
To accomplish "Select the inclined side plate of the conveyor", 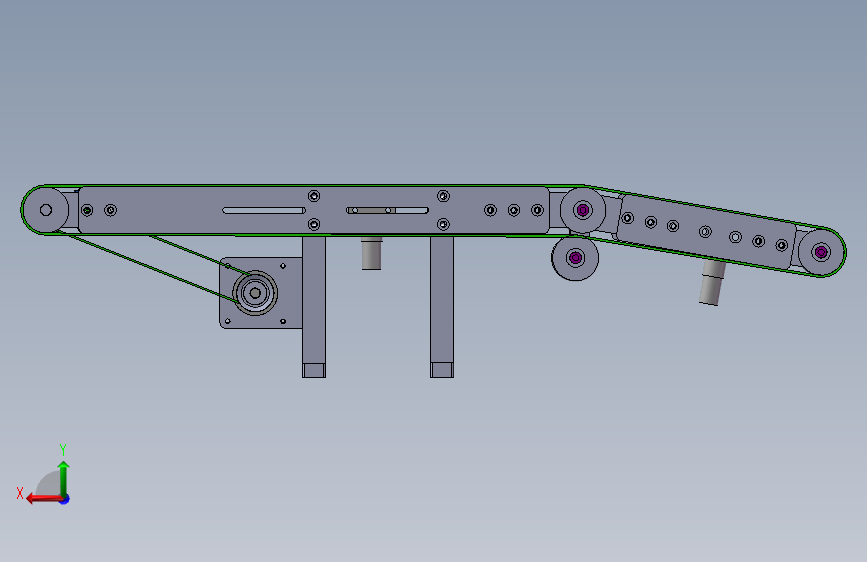I will 706,232.
